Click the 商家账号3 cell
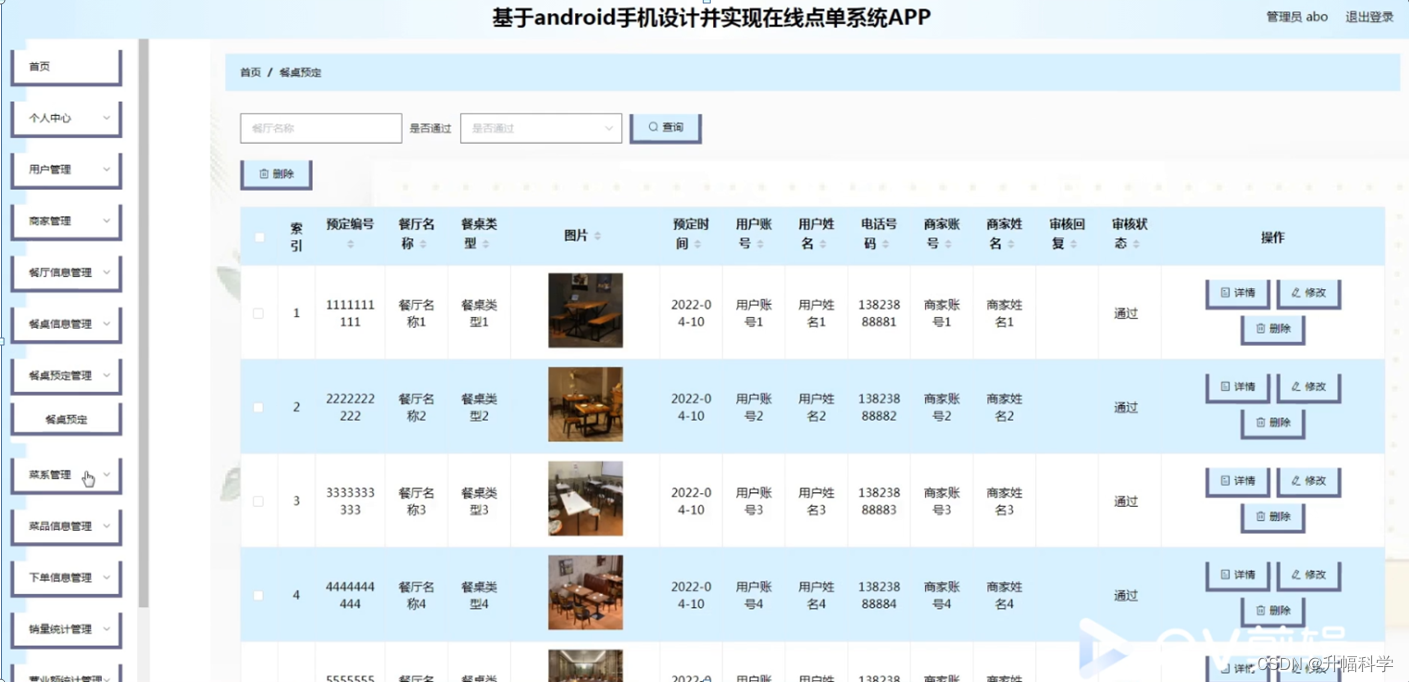Viewport: 1409px width, 682px height. click(x=941, y=501)
